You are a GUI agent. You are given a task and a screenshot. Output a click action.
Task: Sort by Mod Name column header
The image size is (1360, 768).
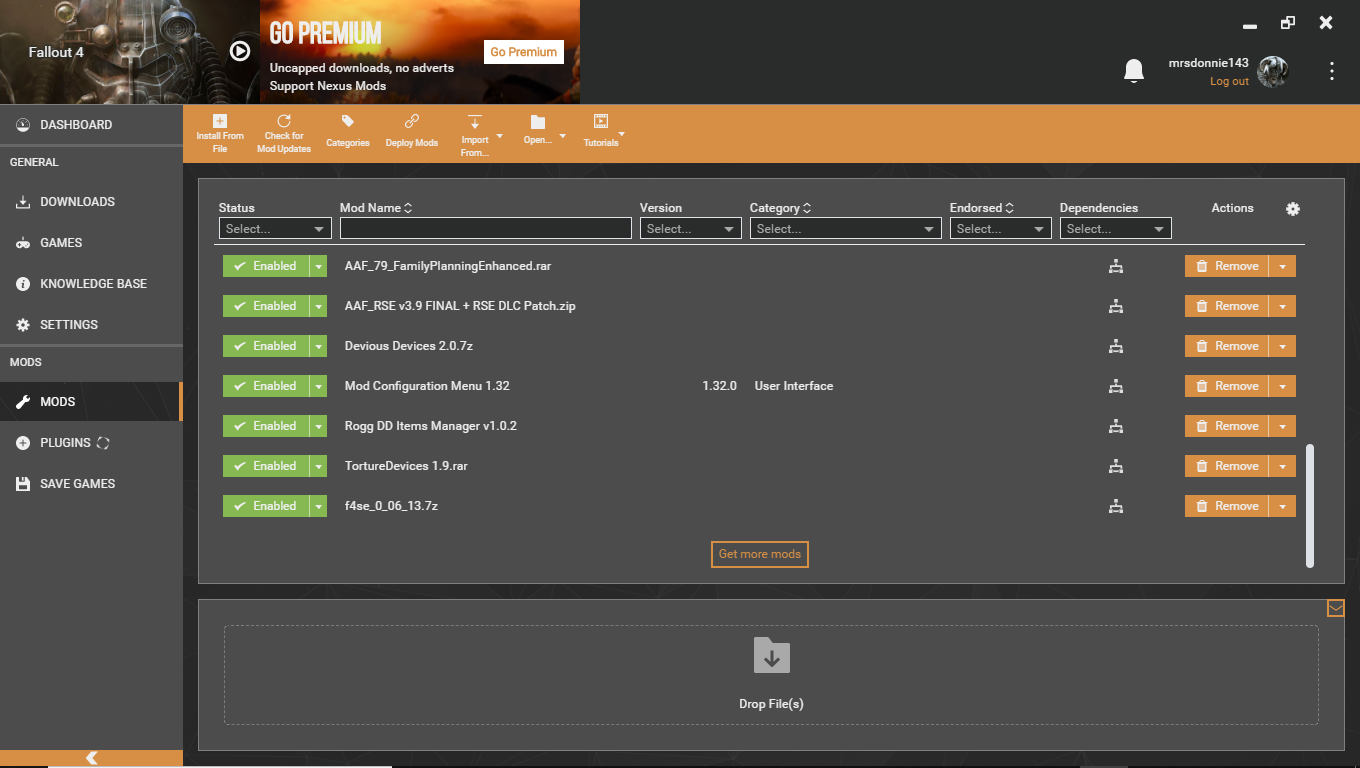[x=376, y=208]
